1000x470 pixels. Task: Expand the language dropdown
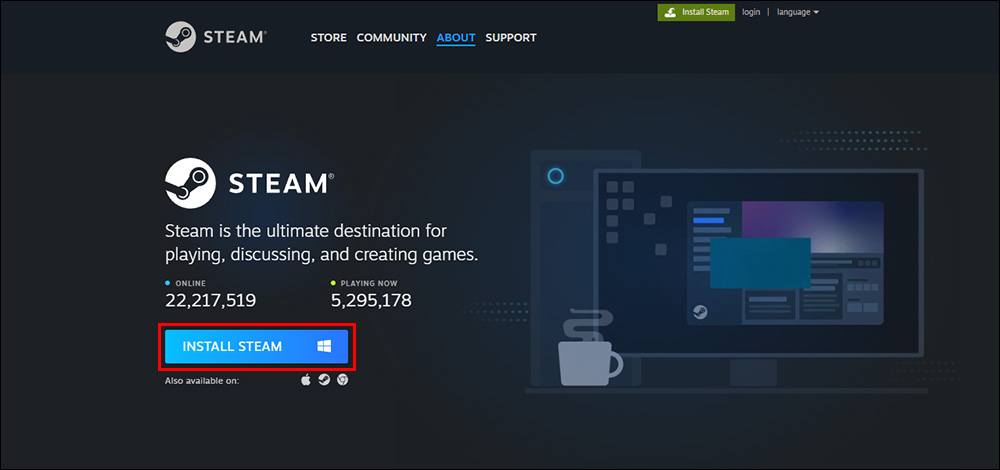[798, 12]
